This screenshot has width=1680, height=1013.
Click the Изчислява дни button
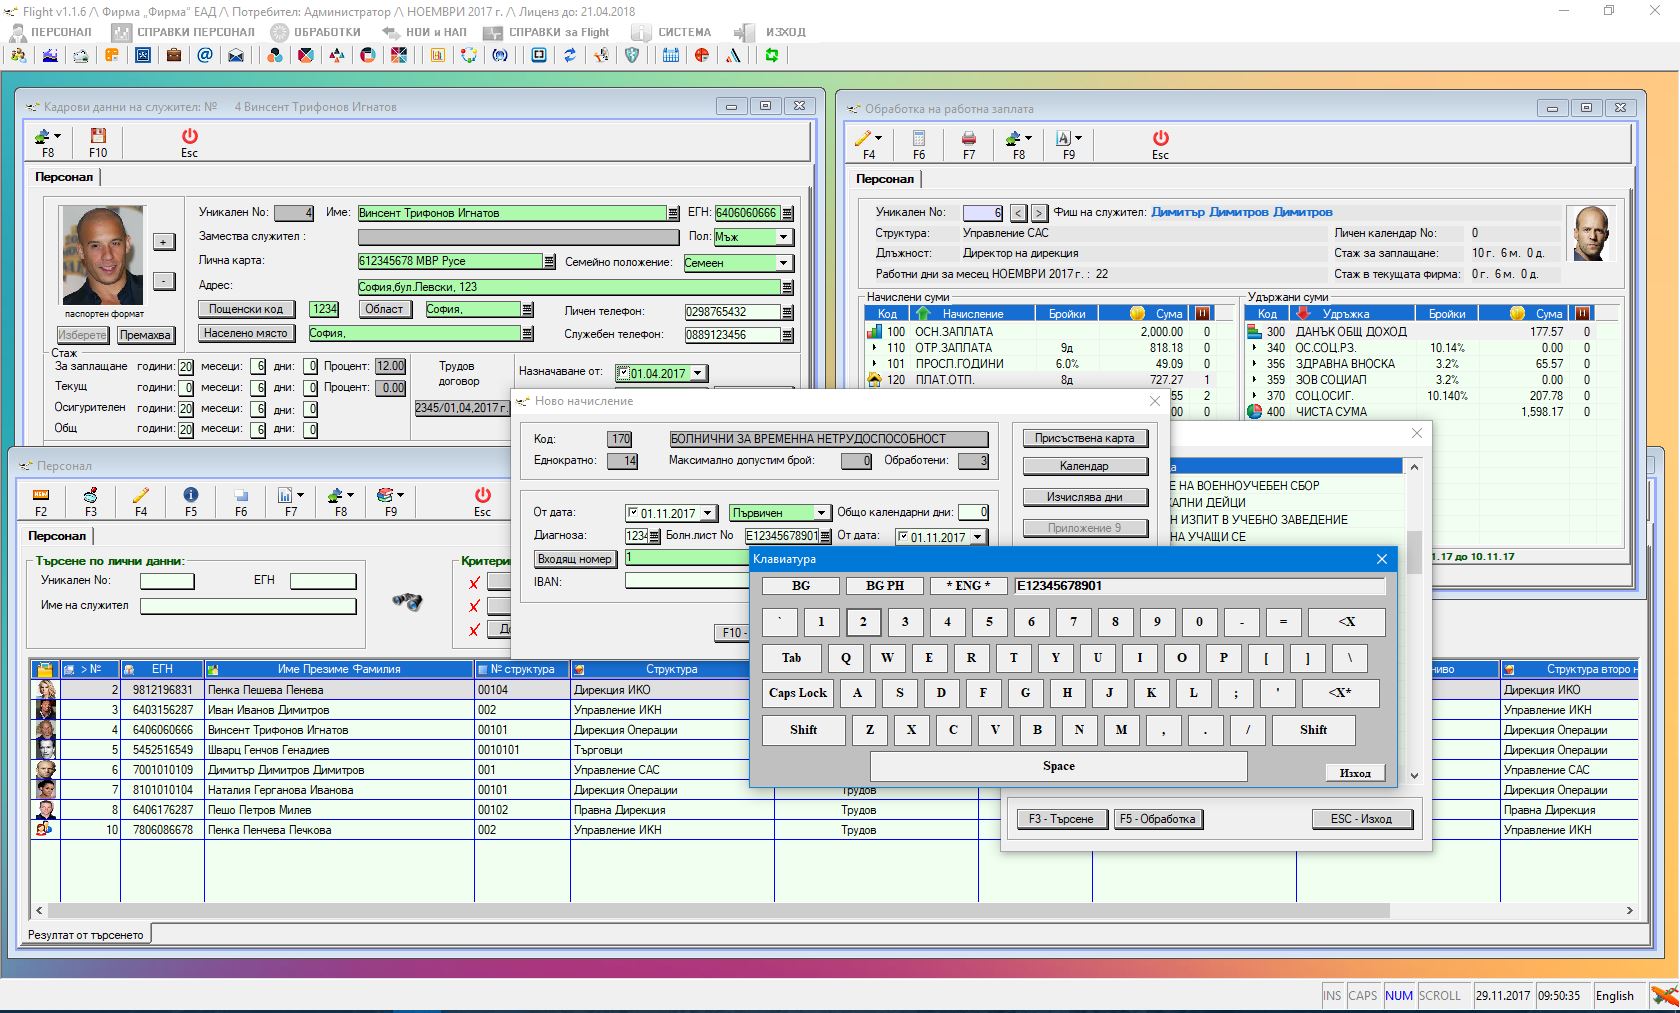[x=1085, y=497]
